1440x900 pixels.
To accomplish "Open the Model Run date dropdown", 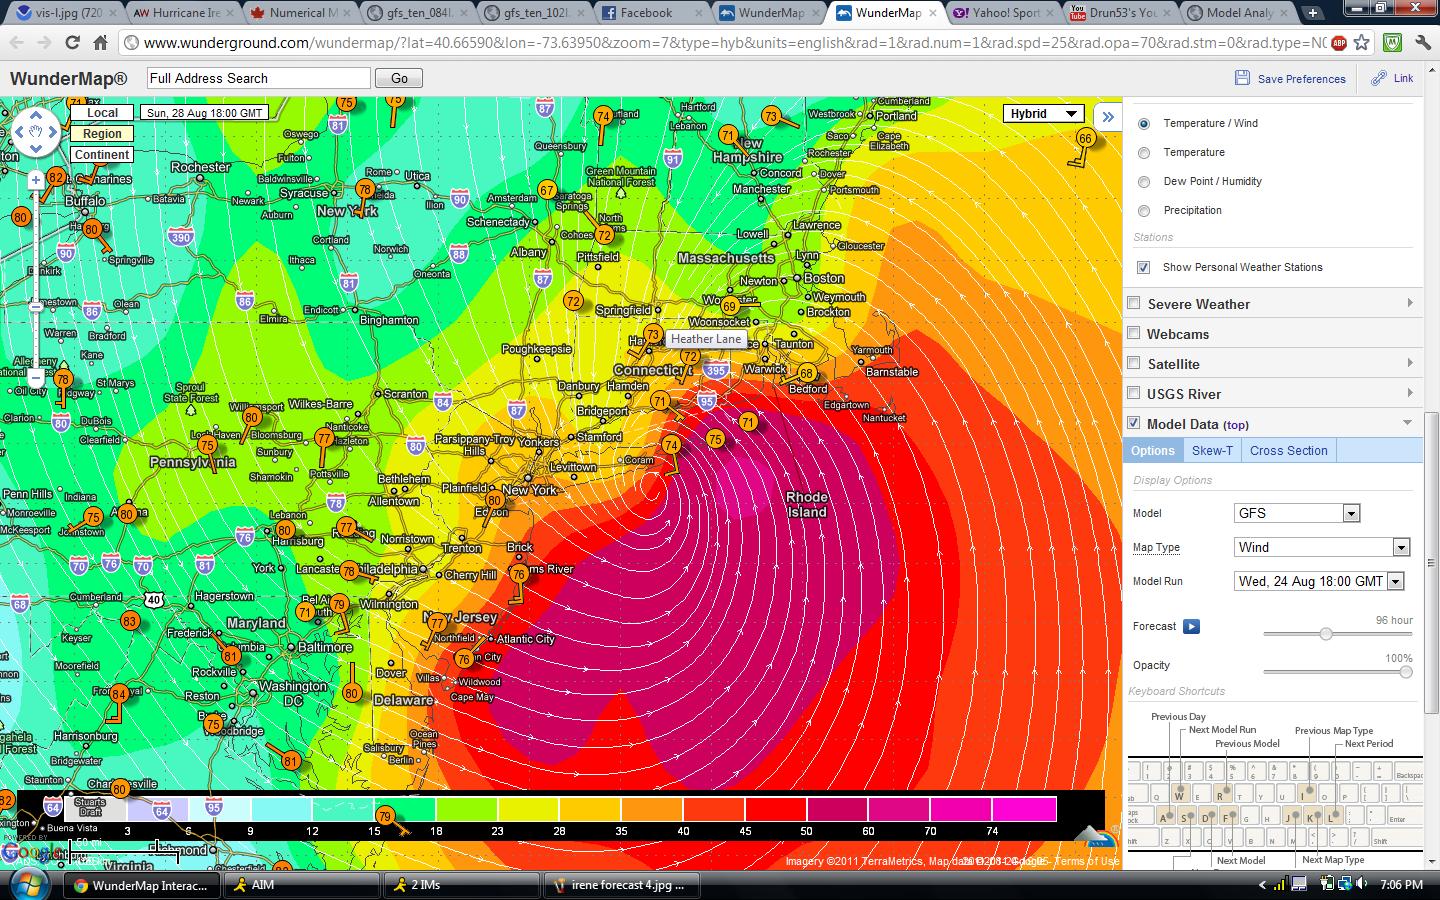I will [1319, 581].
